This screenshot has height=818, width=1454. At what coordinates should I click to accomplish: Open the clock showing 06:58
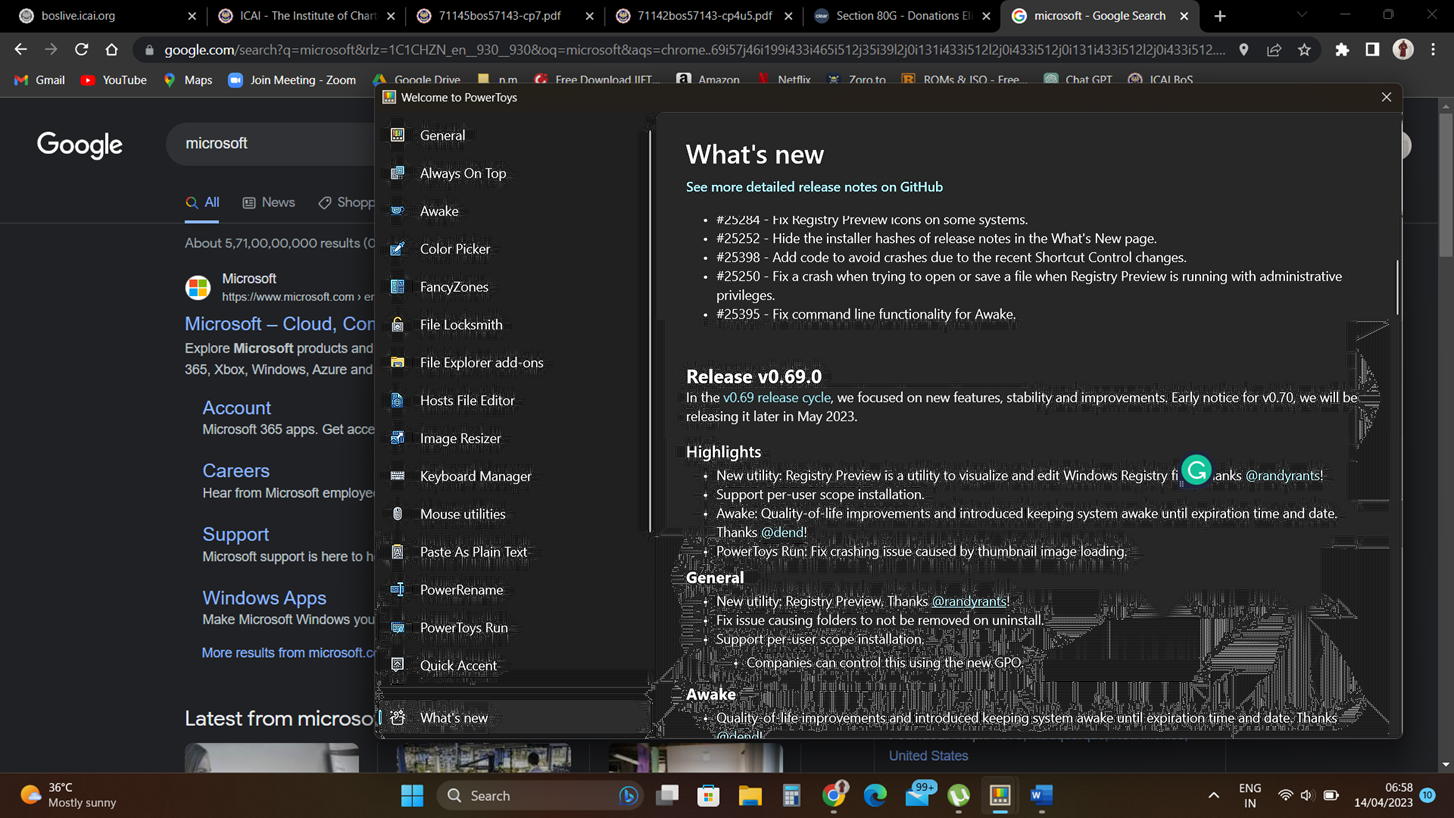coord(1385,796)
